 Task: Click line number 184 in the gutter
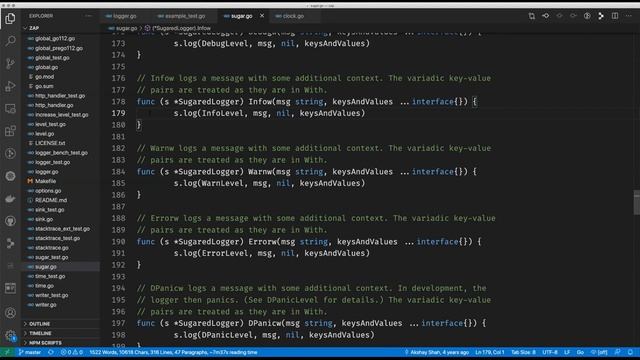[118, 171]
